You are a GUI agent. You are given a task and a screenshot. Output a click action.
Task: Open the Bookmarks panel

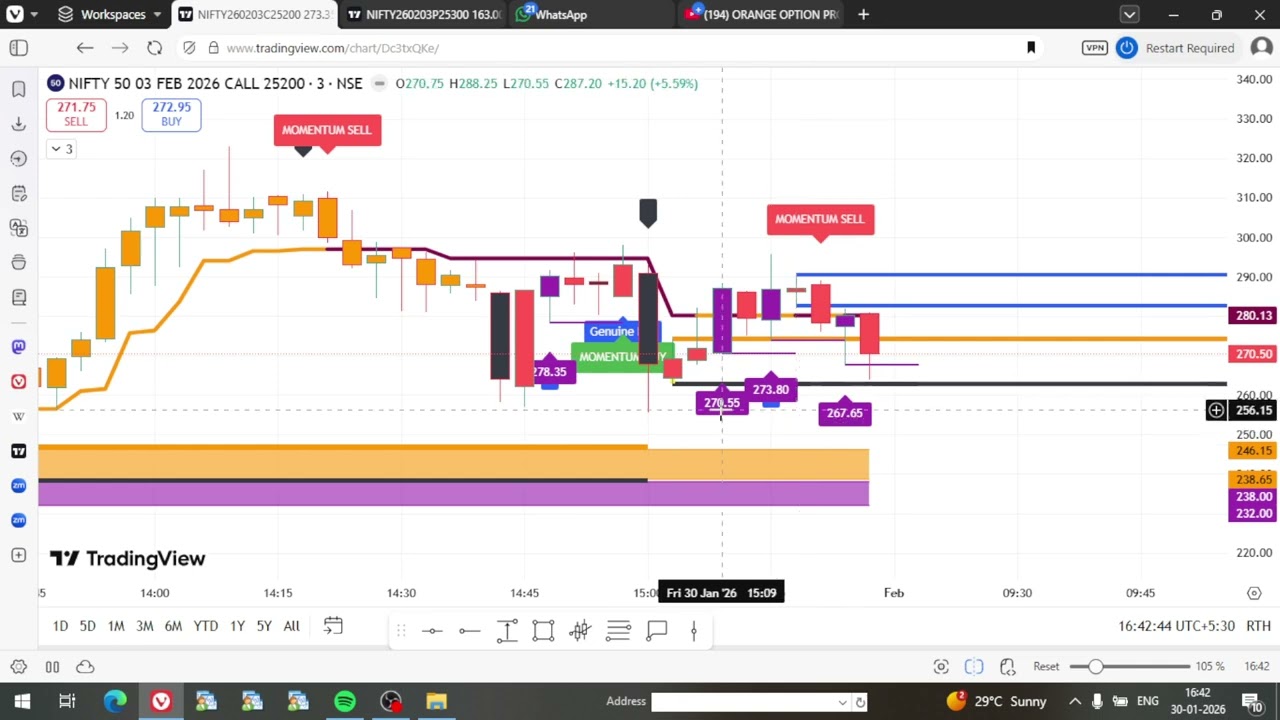[18, 89]
